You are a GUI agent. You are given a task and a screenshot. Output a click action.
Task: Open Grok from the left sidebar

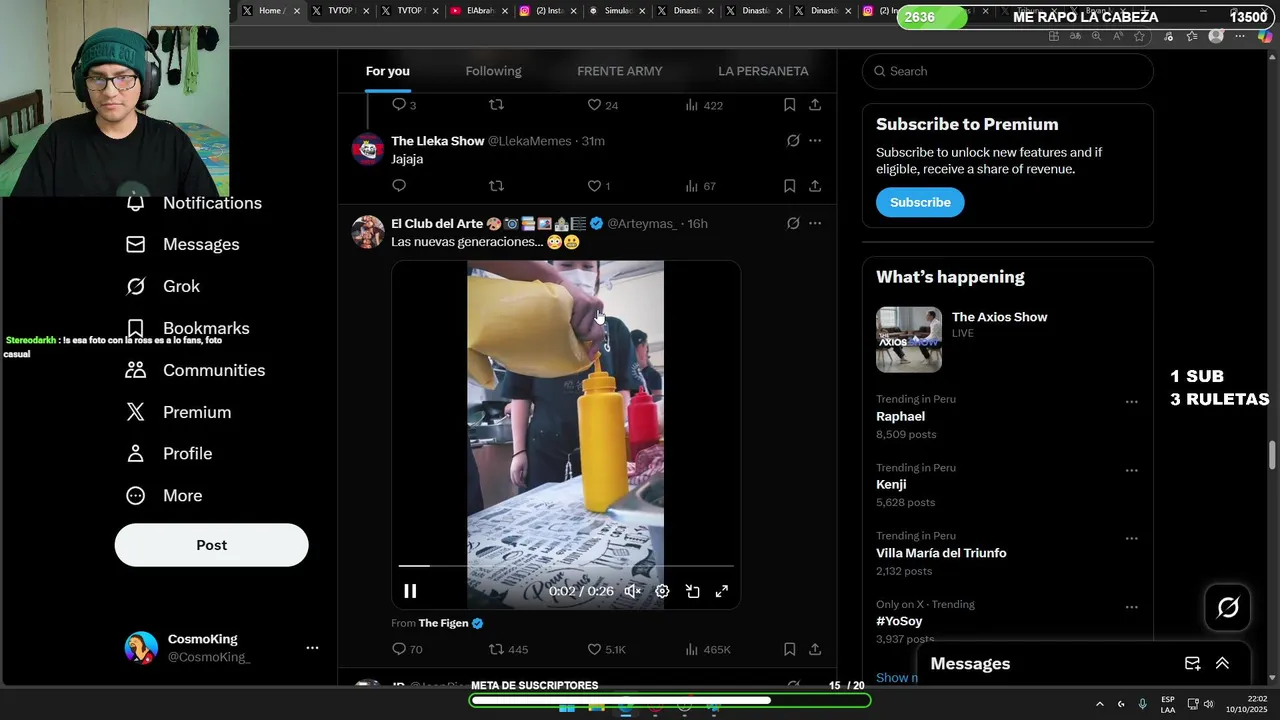pos(162,286)
